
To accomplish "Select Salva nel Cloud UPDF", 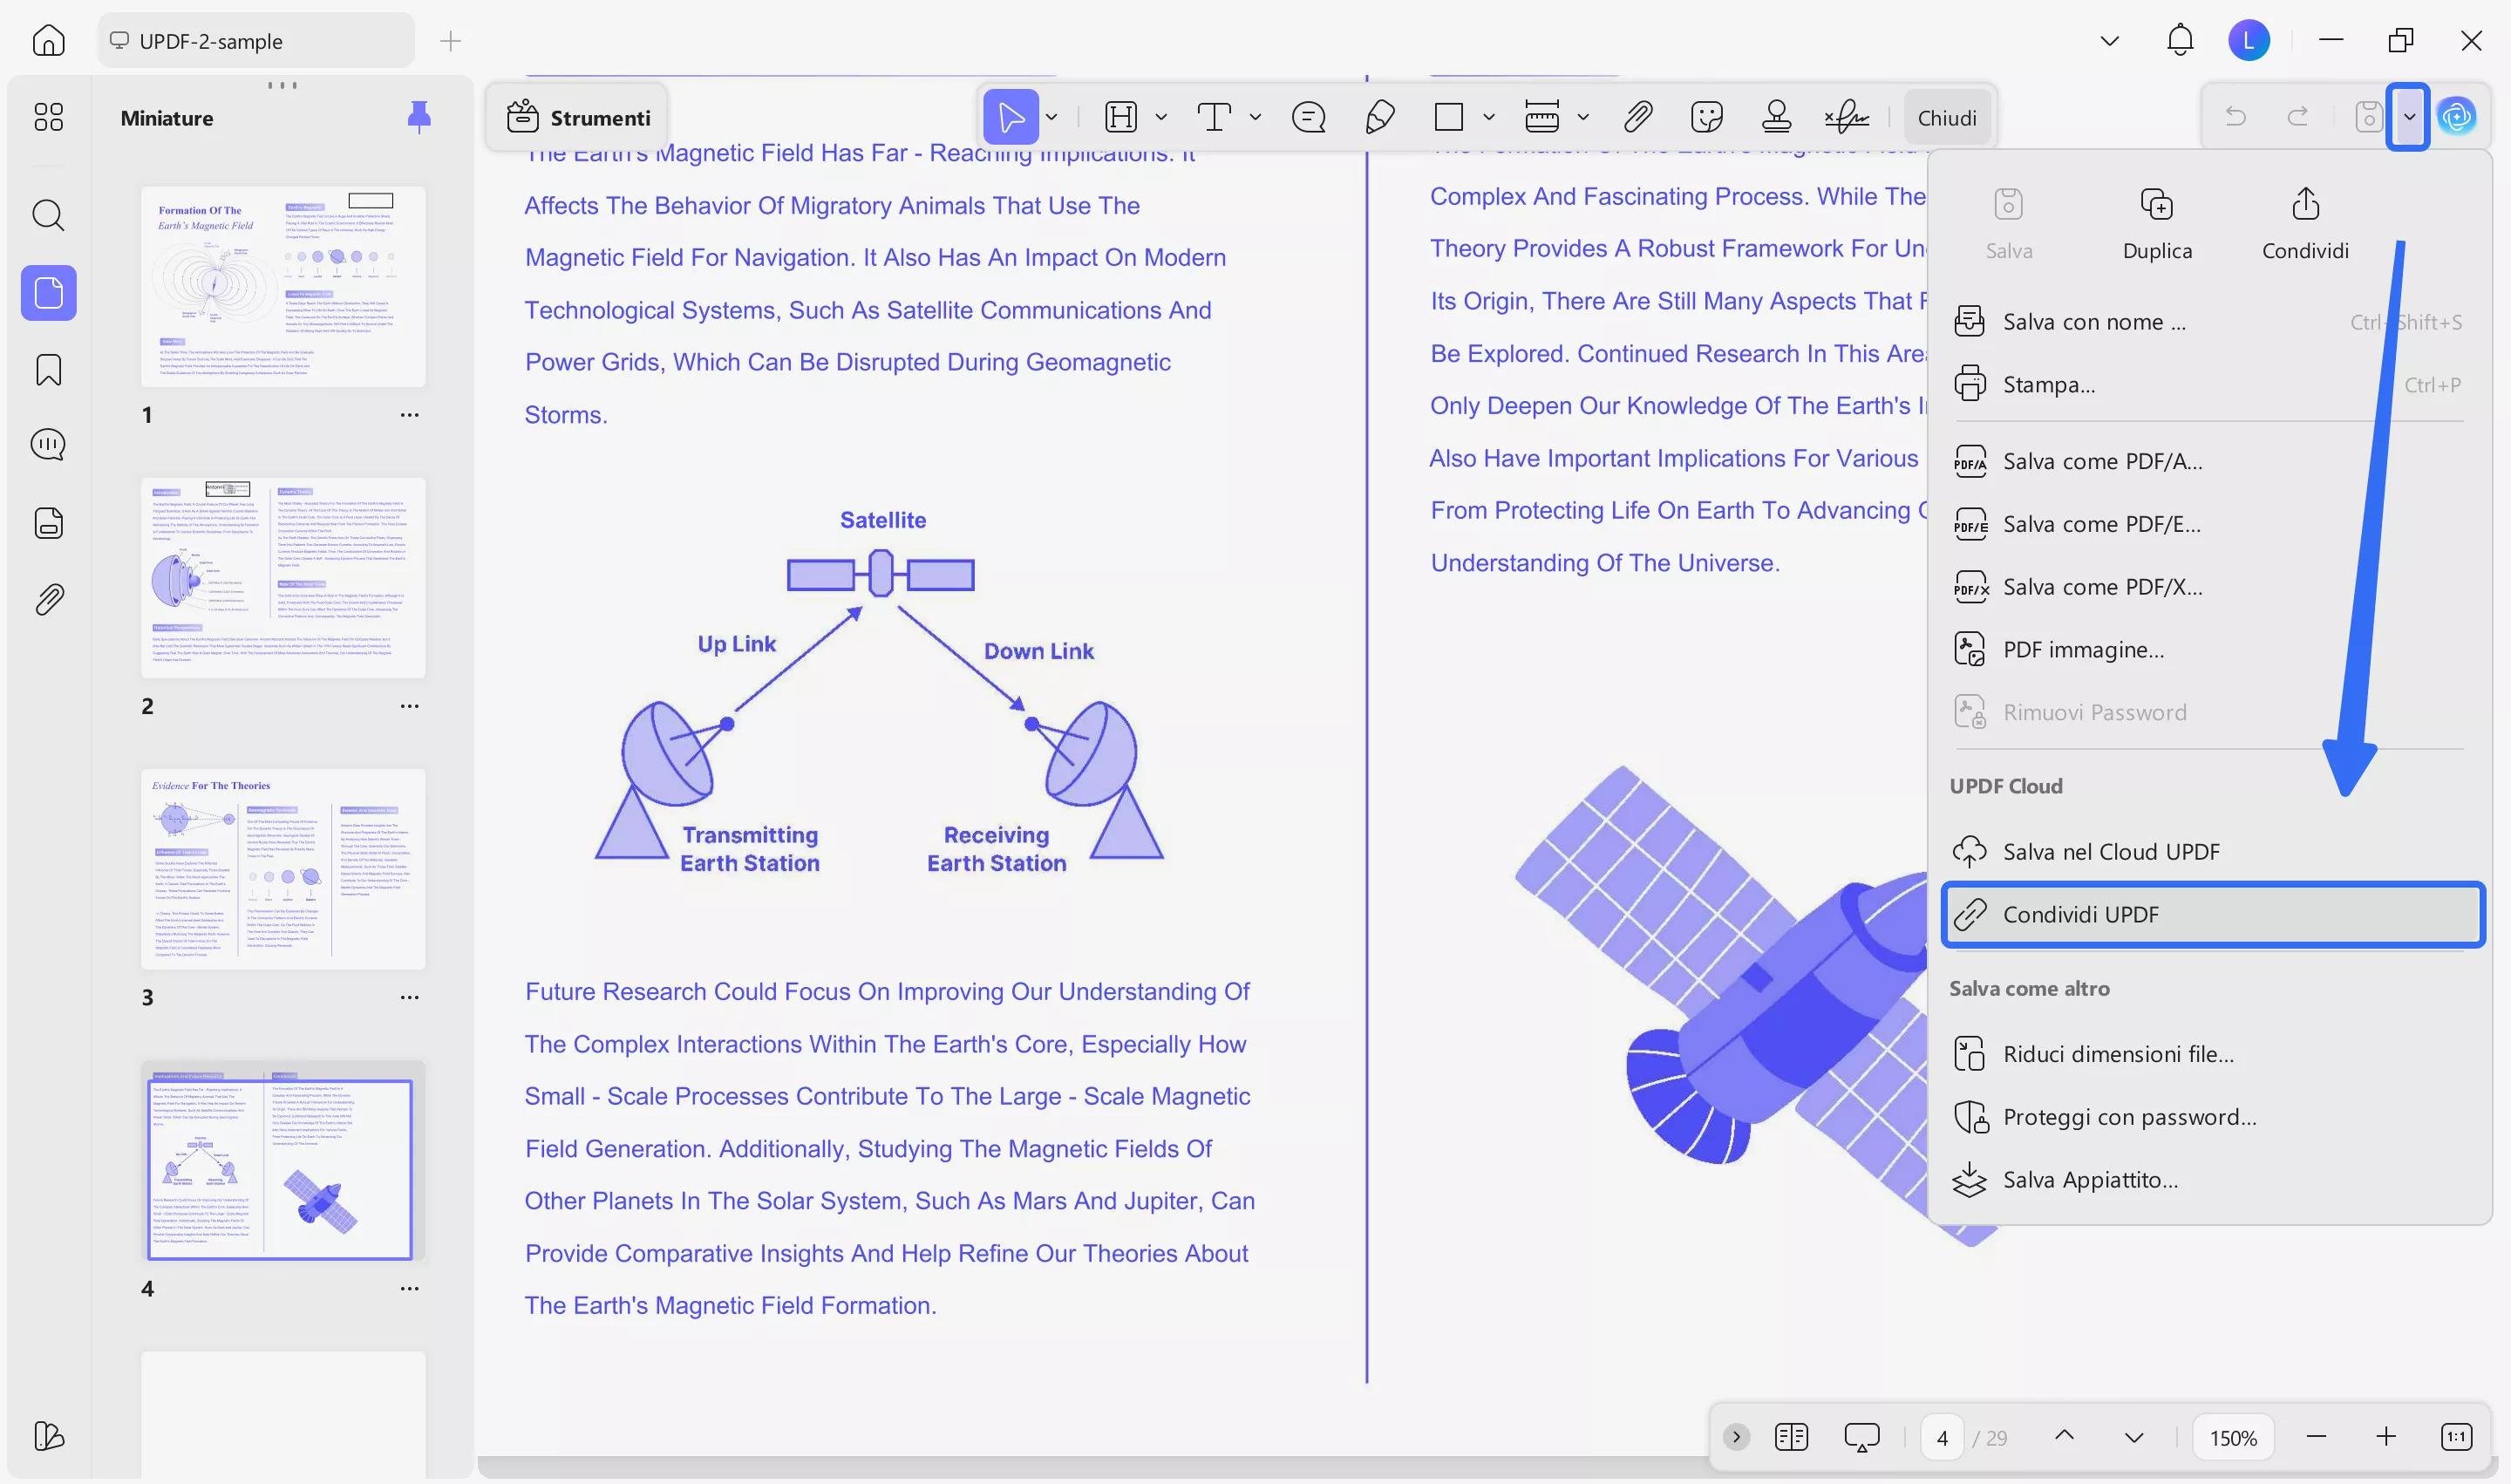I will pyautogui.click(x=2110, y=851).
